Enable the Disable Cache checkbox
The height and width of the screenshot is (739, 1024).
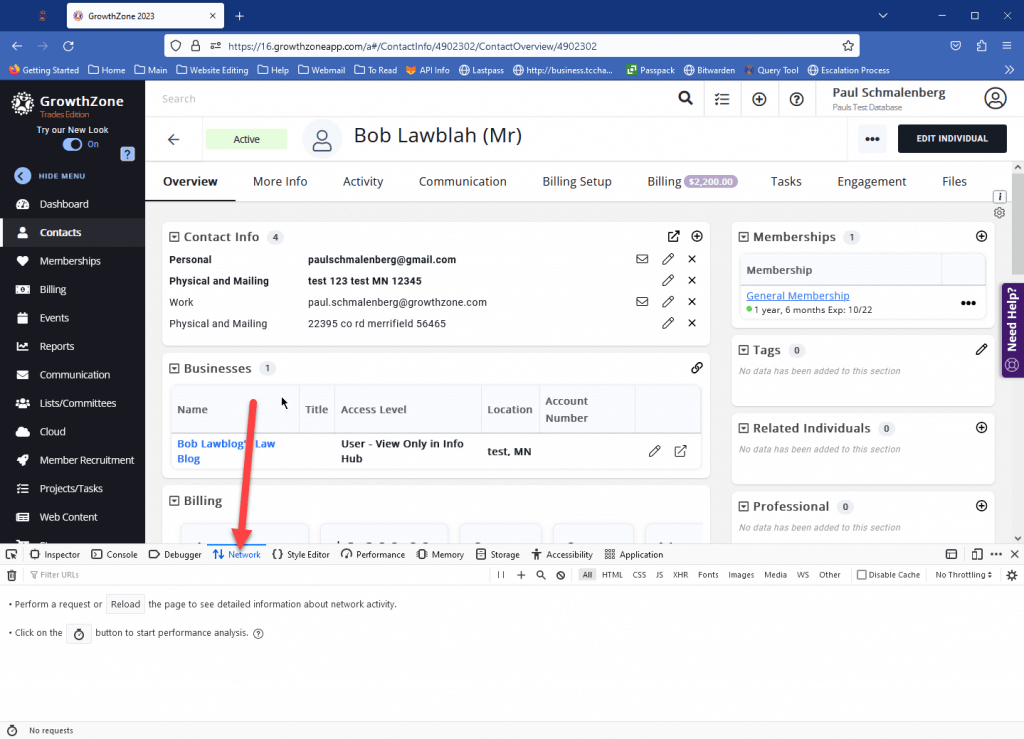[863, 574]
